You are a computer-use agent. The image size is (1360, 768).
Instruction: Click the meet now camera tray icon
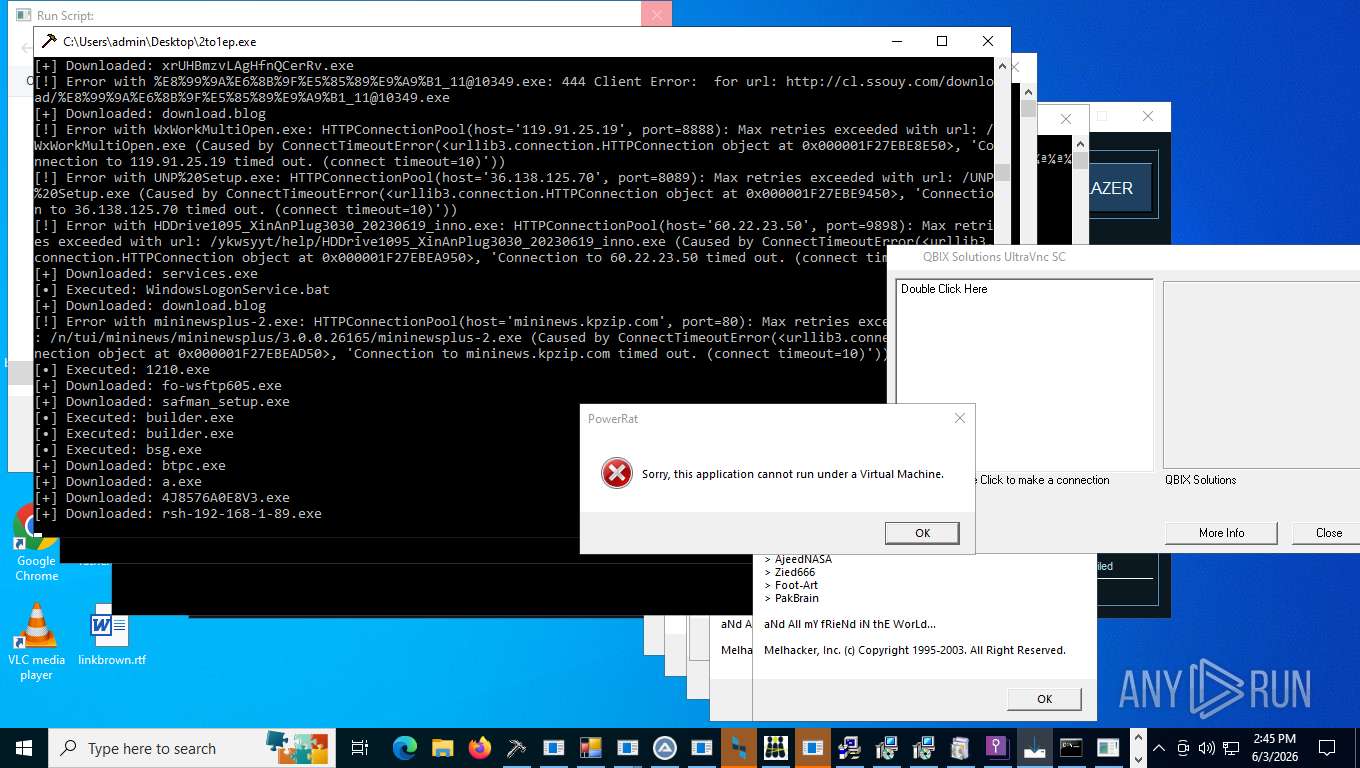[x=1183, y=748]
